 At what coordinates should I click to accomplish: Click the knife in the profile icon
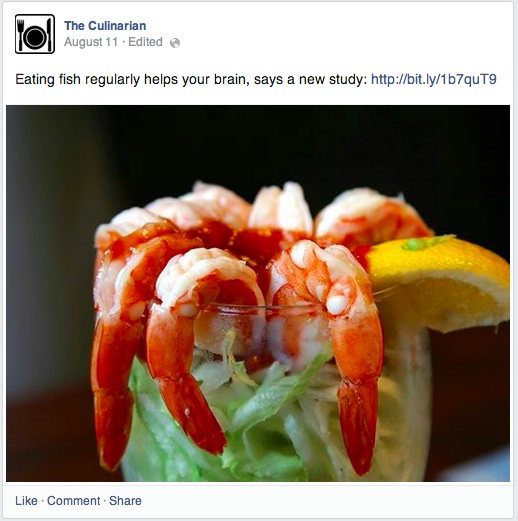(x=49, y=34)
